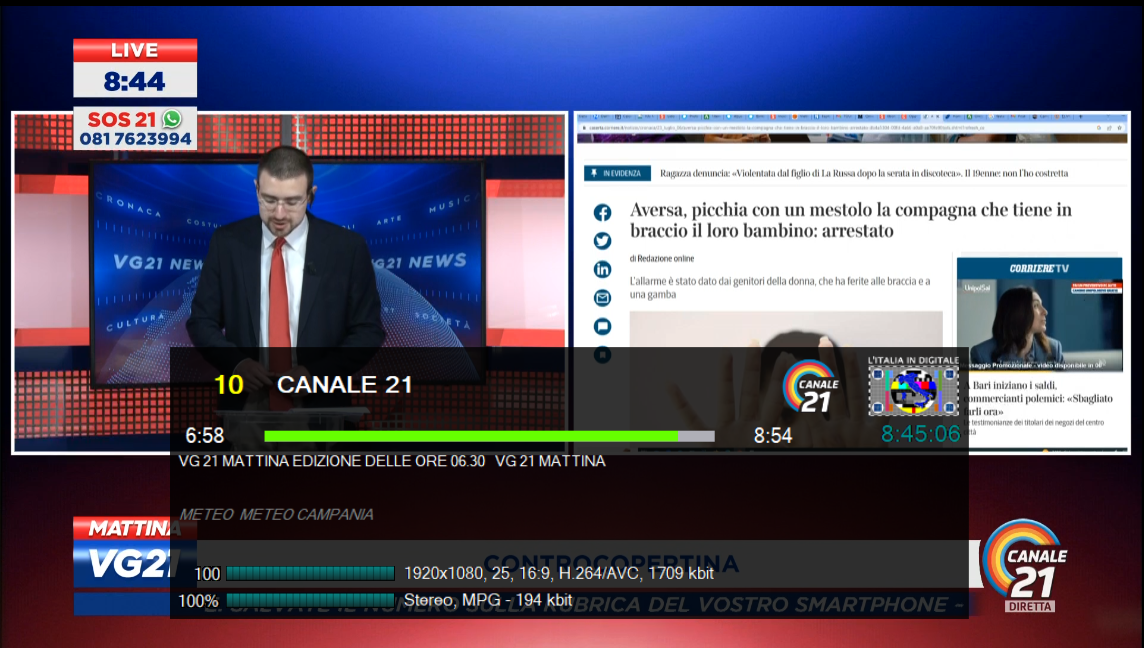Click the L'Italia in Digitale test card icon

click(x=913, y=387)
